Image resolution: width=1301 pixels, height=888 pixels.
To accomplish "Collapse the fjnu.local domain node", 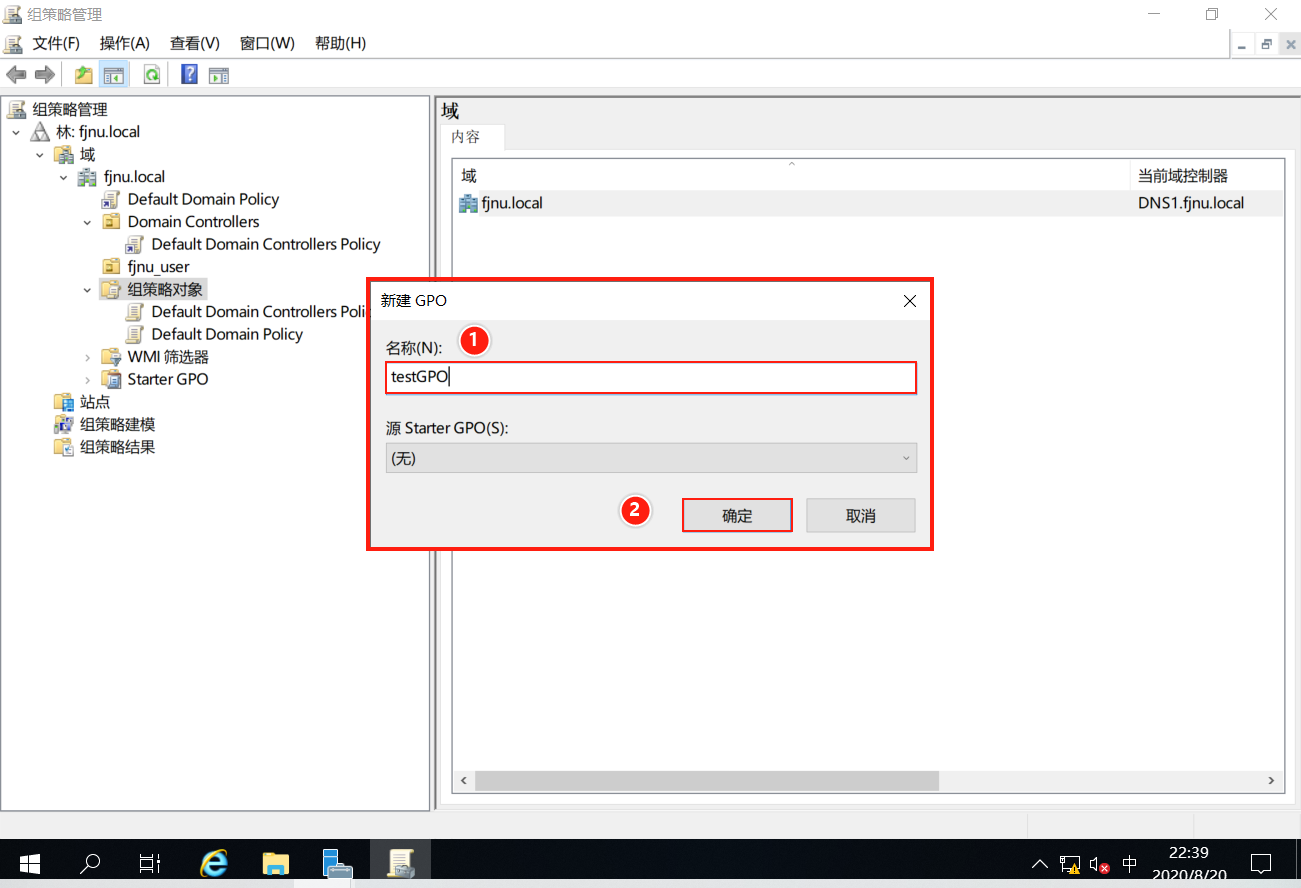I will tap(64, 177).
